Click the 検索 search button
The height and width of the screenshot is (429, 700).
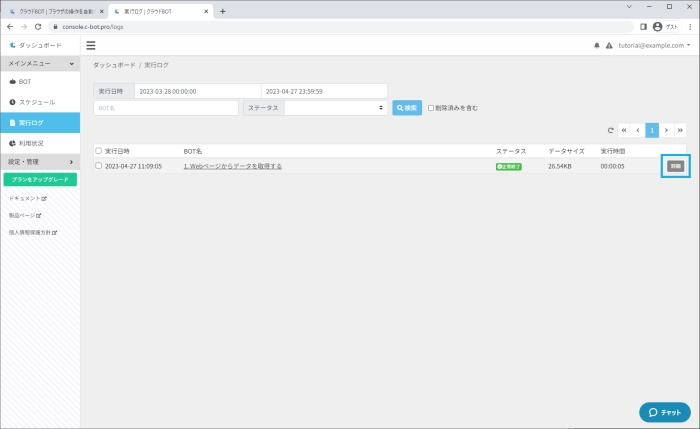pyautogui.click(x=407, y=107)
